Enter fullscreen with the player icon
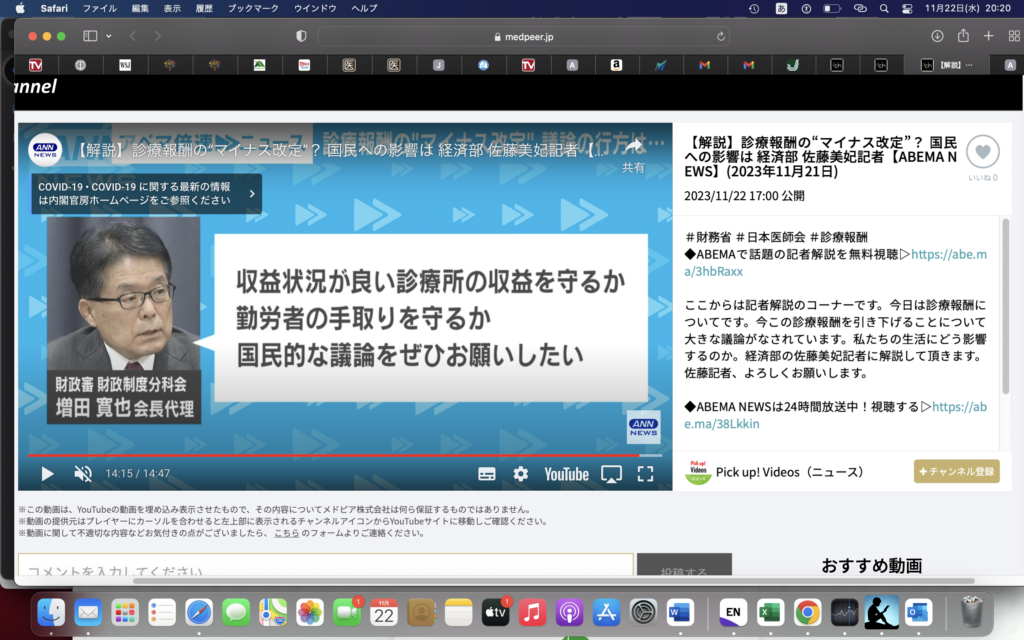 [644, 474]
